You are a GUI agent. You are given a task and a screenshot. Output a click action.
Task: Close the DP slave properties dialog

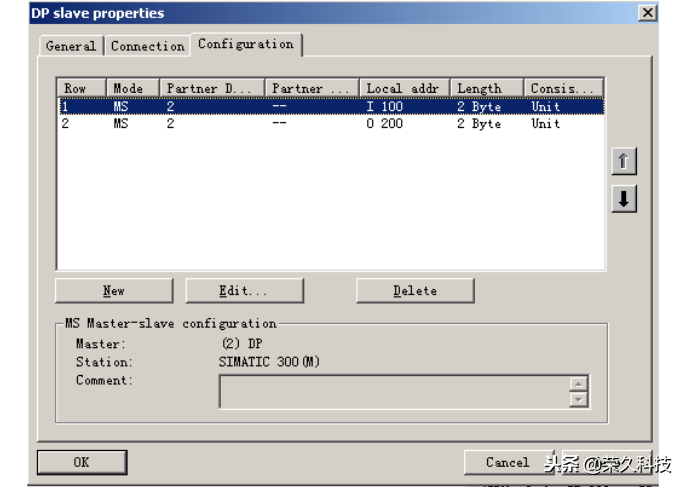point(647,13)
